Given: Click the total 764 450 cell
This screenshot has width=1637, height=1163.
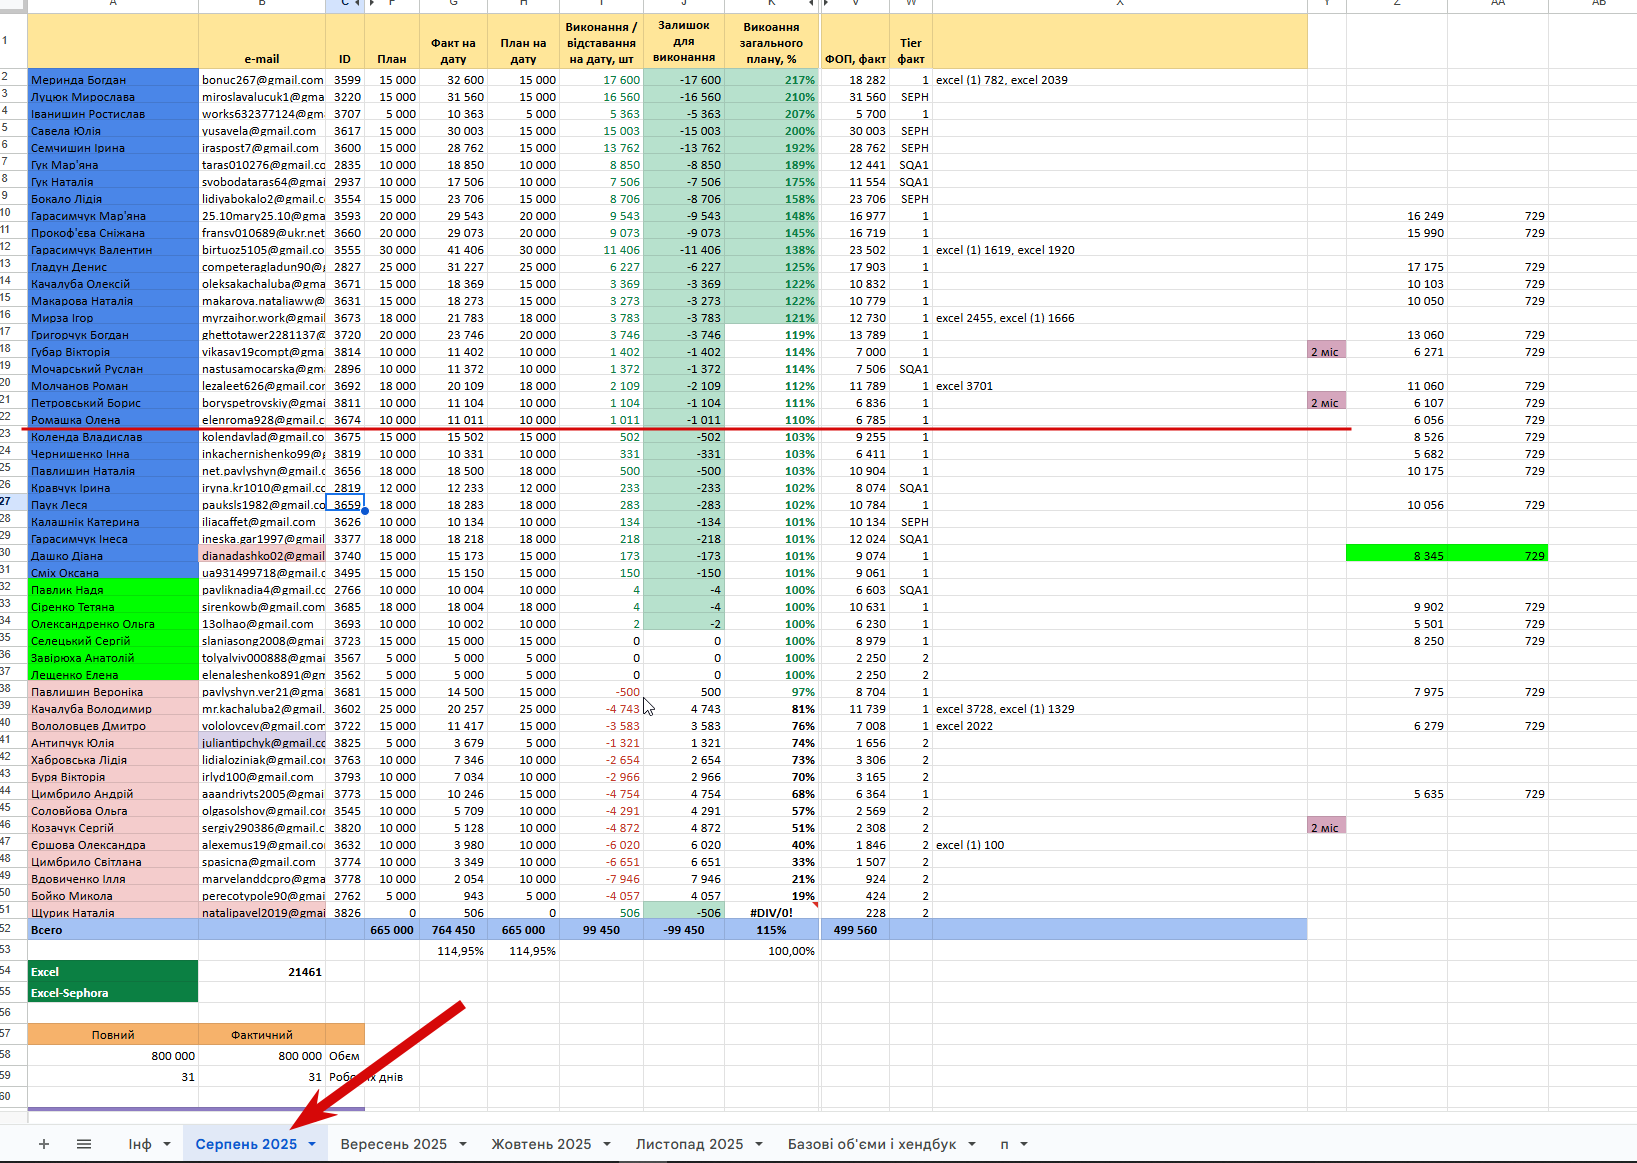Looking at the screenshot, I should click(453, 930).
